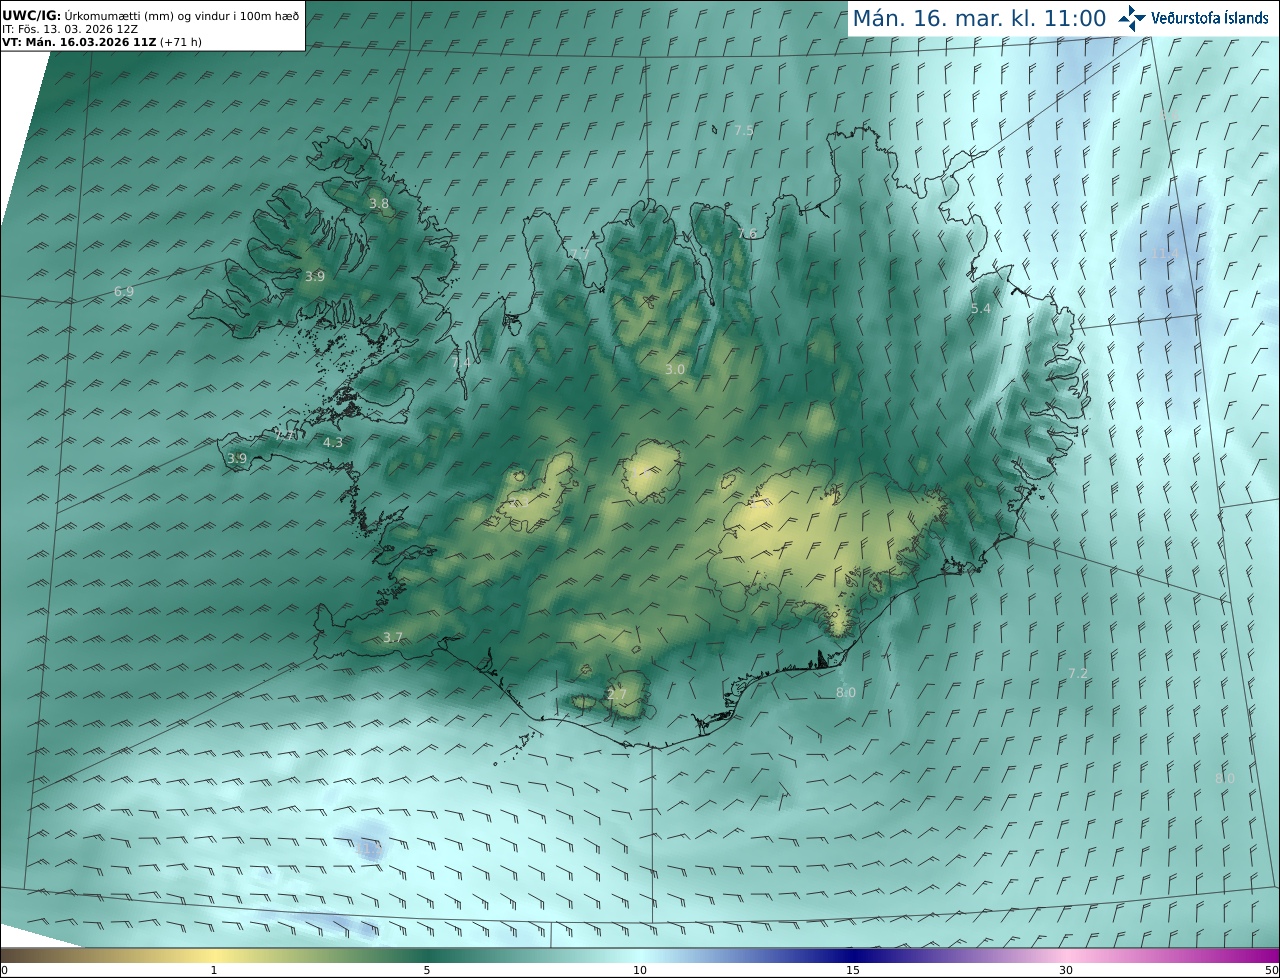Click the 4.3 value on the map
The width and height of the screenshot is (1280, 978).
tap(333, 443)
